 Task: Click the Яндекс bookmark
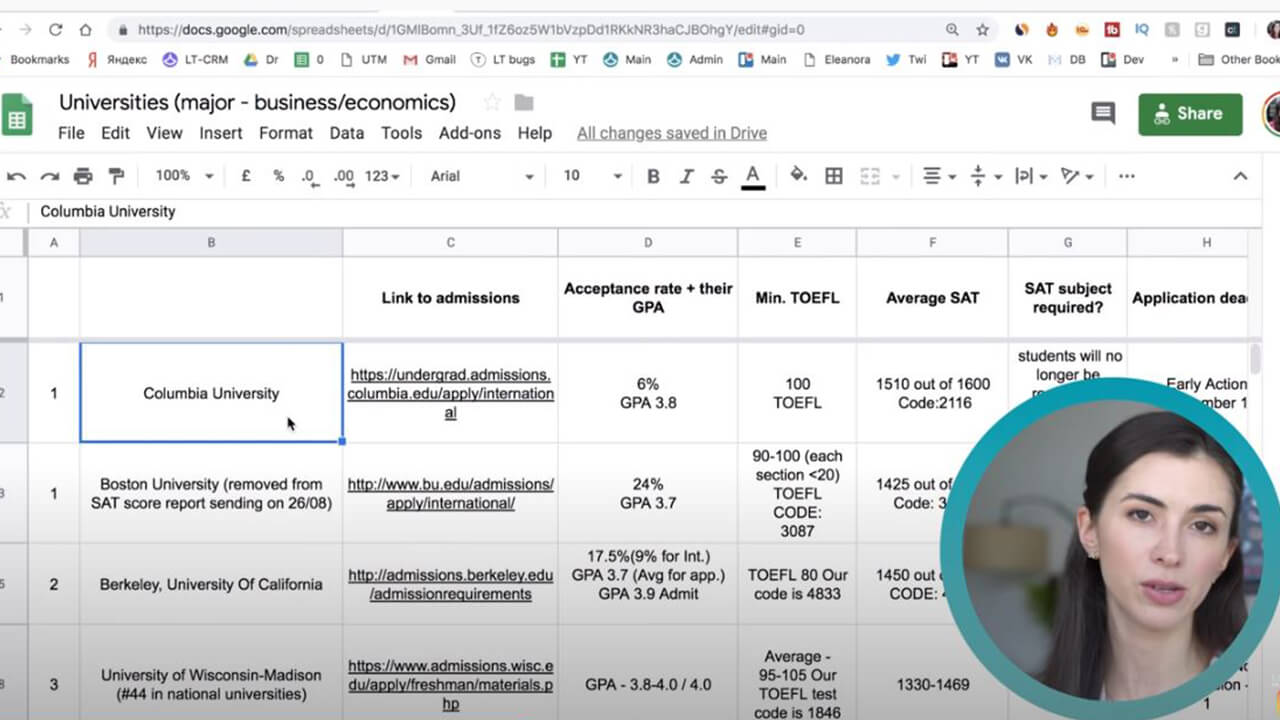116,60
